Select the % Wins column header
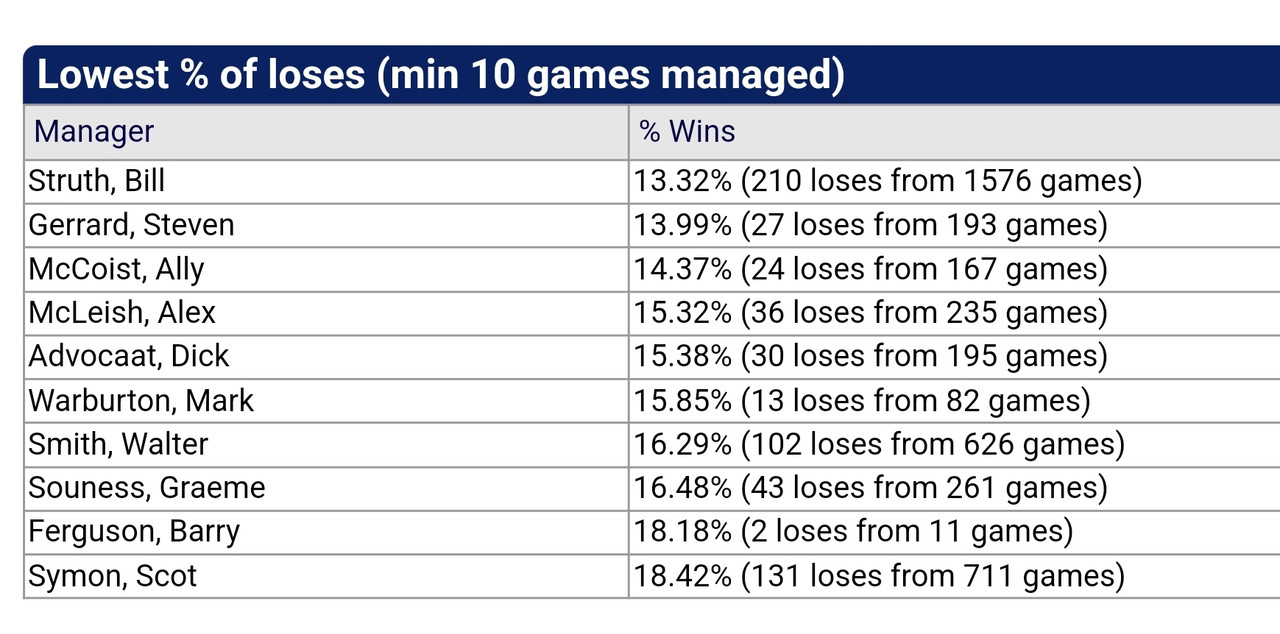 tap(687, 131)
